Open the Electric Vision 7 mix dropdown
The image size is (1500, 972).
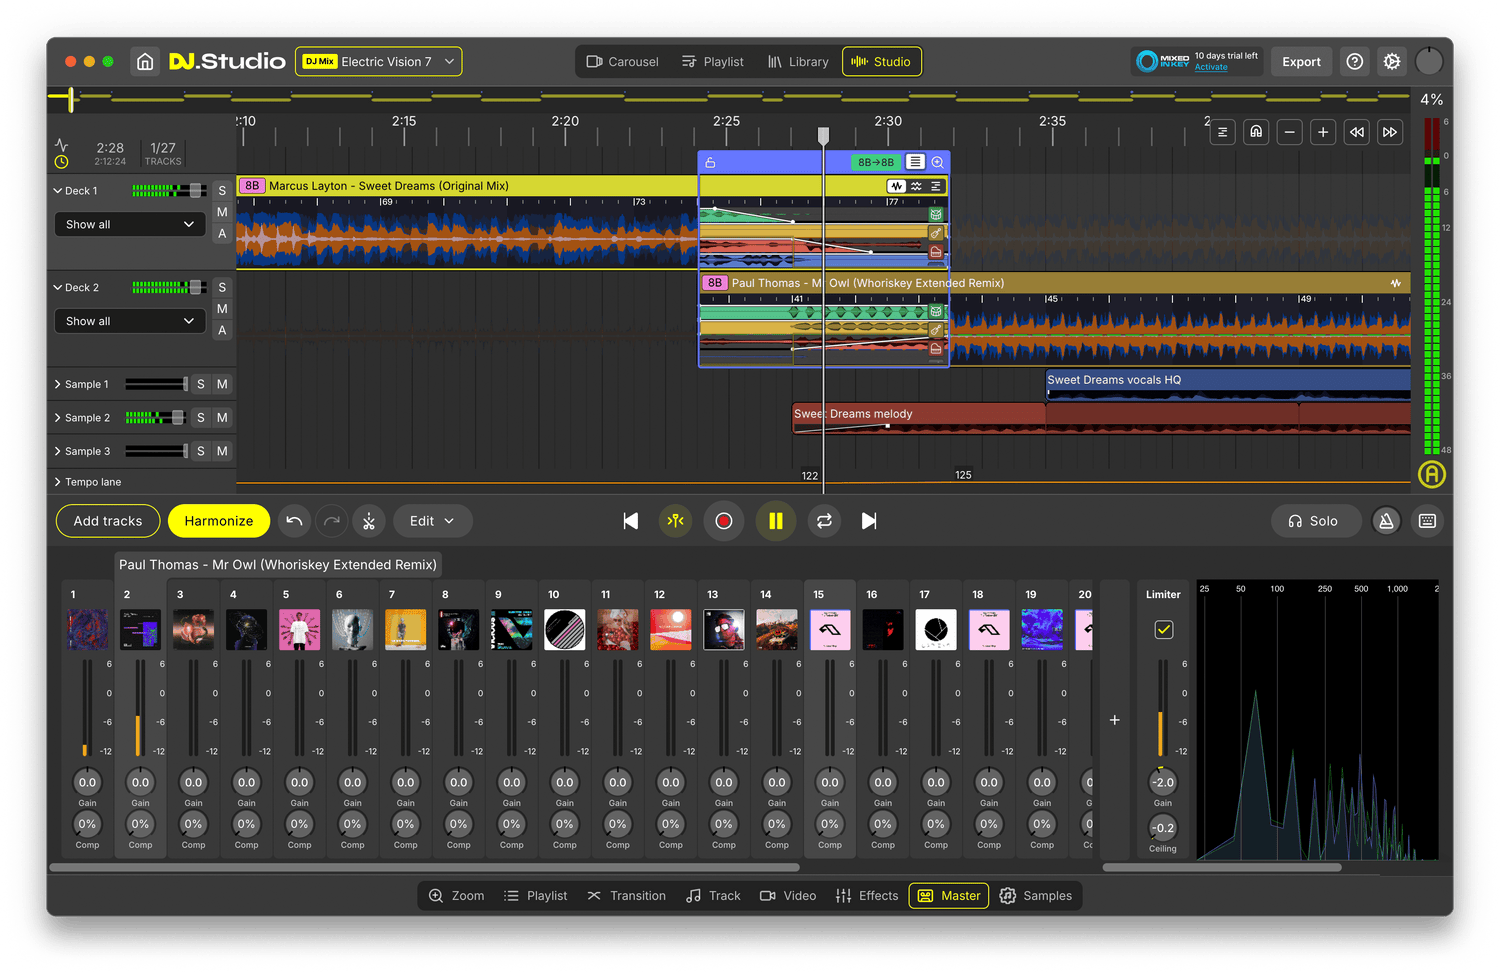click(379, 62)
